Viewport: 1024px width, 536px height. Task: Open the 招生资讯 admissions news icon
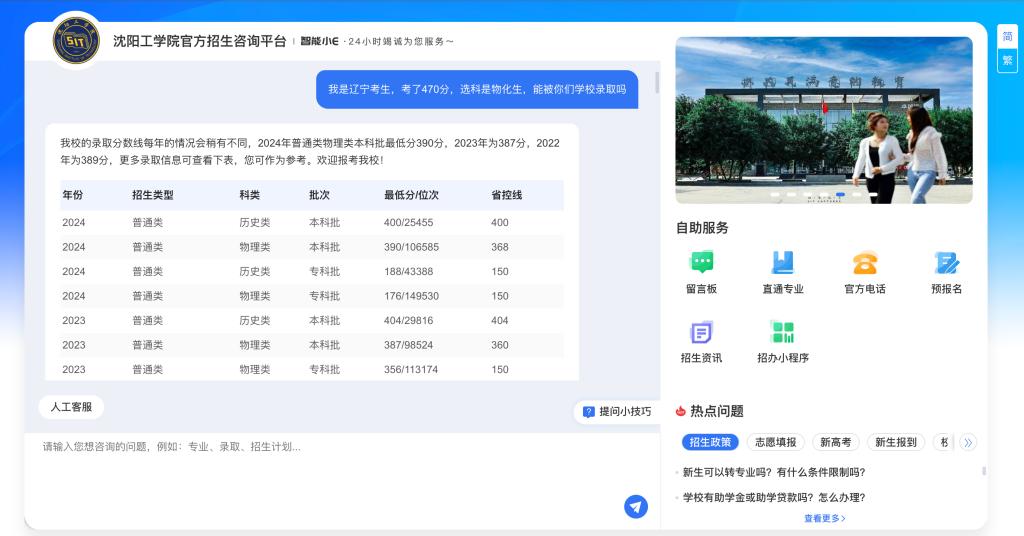[x=701, y=333]
